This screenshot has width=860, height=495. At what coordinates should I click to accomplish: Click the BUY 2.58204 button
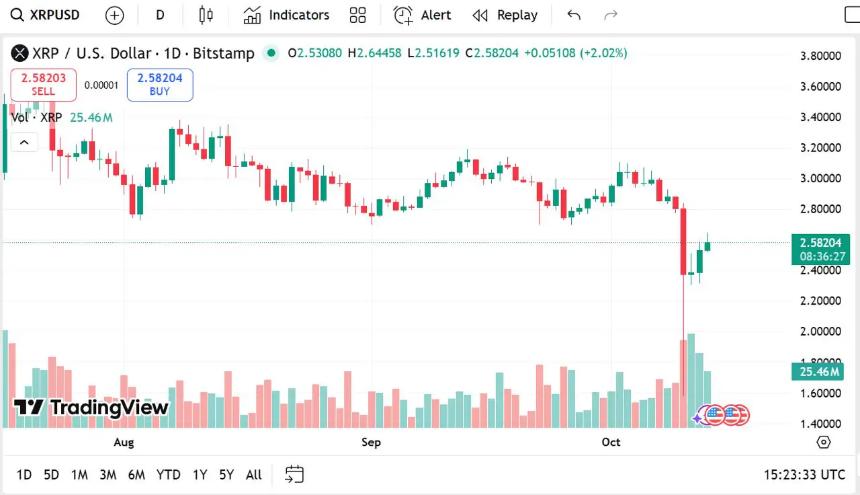click(x=160, y=84)
